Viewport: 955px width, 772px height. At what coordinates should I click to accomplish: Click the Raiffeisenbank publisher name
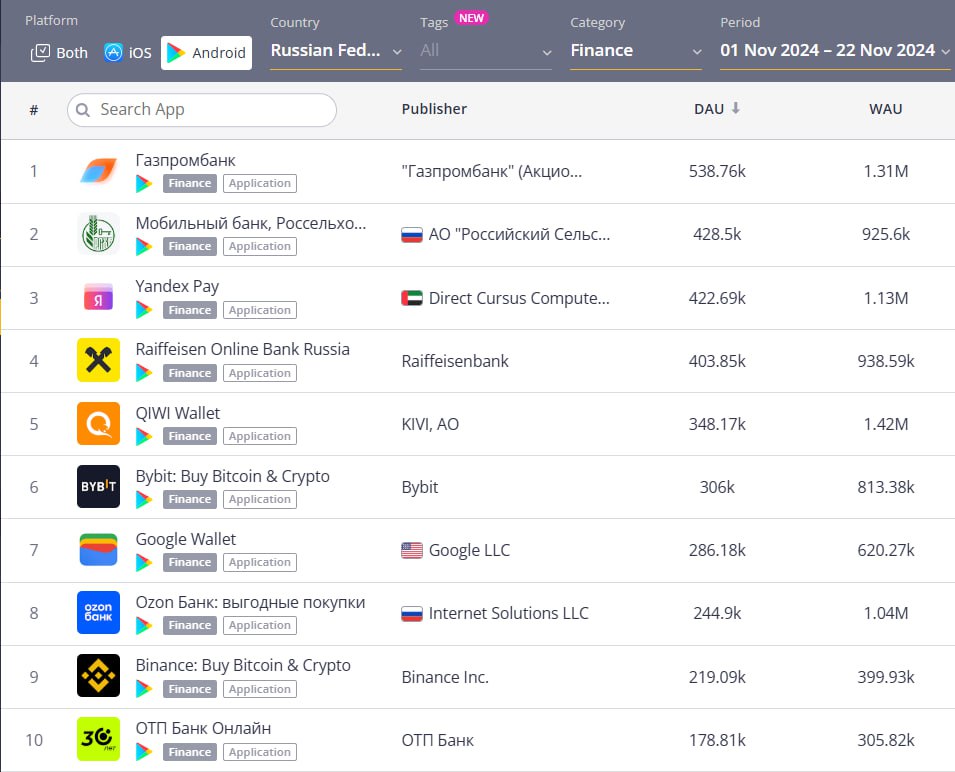tap(455, 361)
